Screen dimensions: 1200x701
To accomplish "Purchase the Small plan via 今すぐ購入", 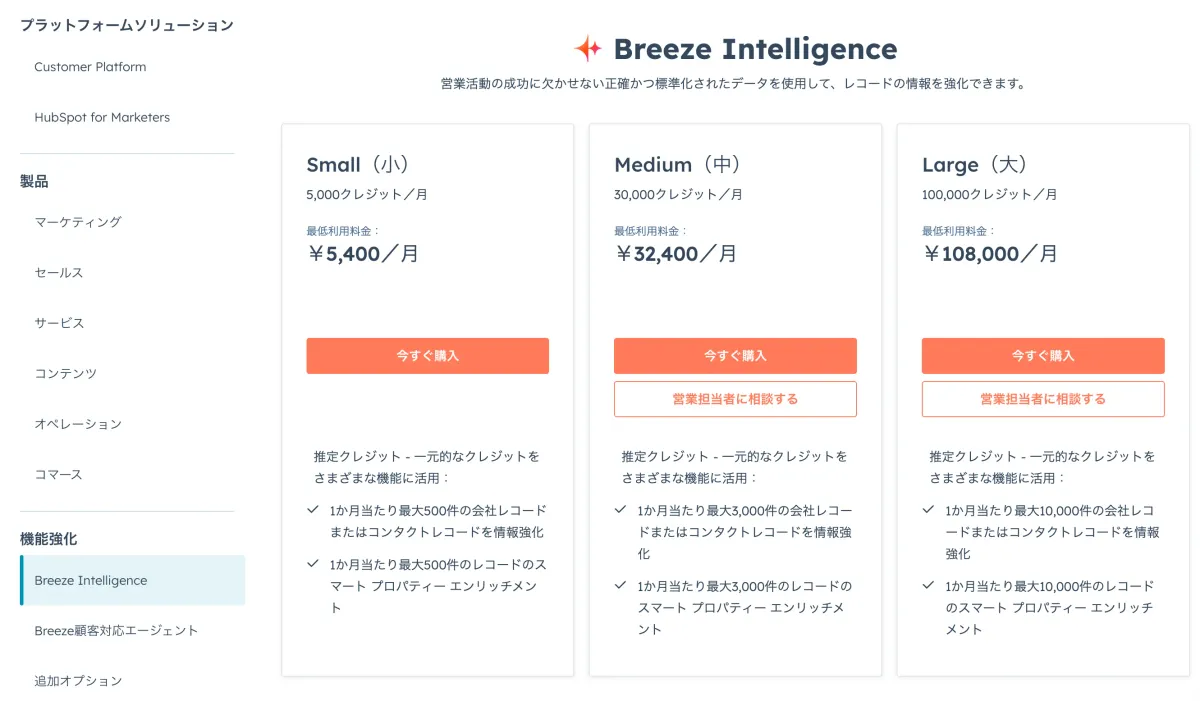I will tap(427, 355).
